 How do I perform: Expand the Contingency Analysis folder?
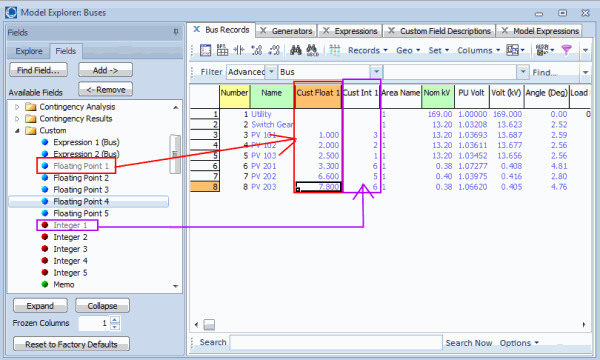click(x=16, y=107)
